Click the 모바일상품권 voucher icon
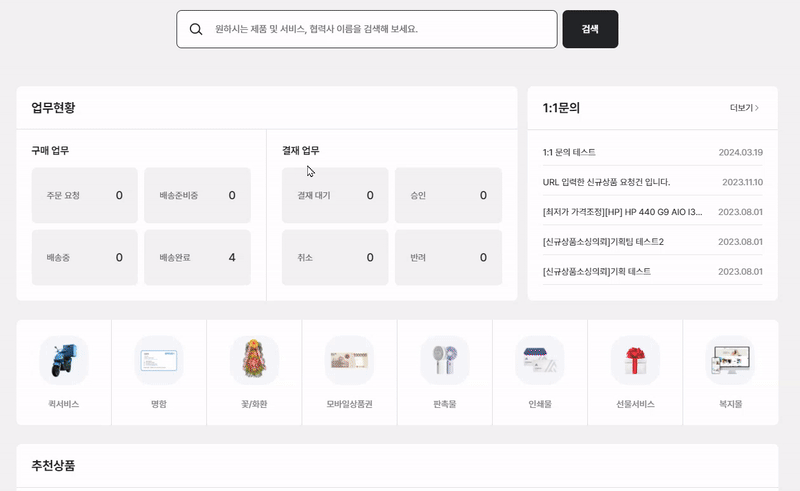Image resolution: width=800 pixels, height=491 pixels. (349, 360)
